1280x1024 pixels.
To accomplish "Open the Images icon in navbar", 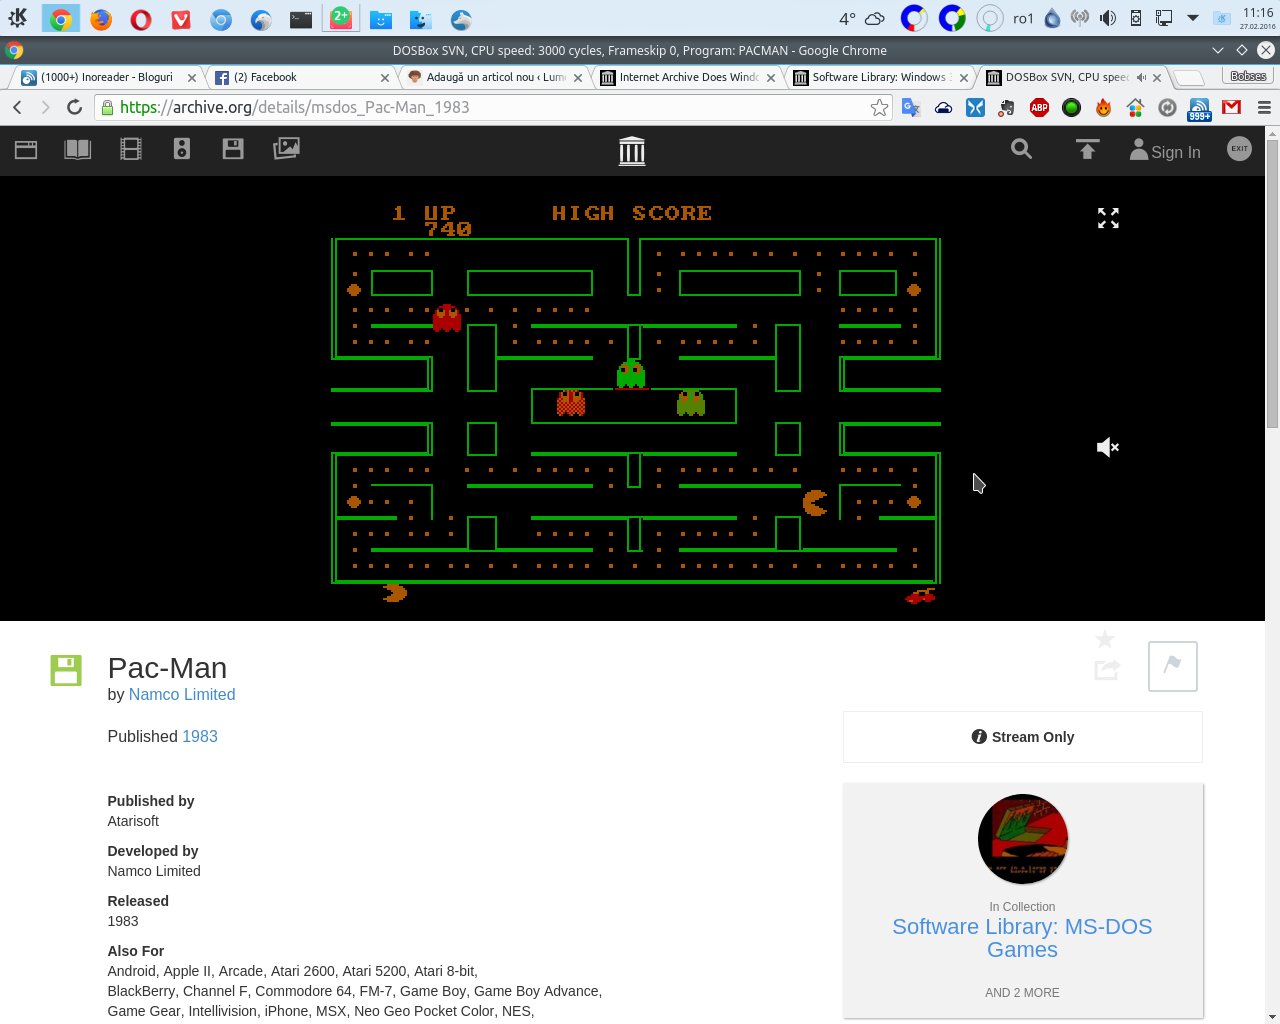I will 286,149.
